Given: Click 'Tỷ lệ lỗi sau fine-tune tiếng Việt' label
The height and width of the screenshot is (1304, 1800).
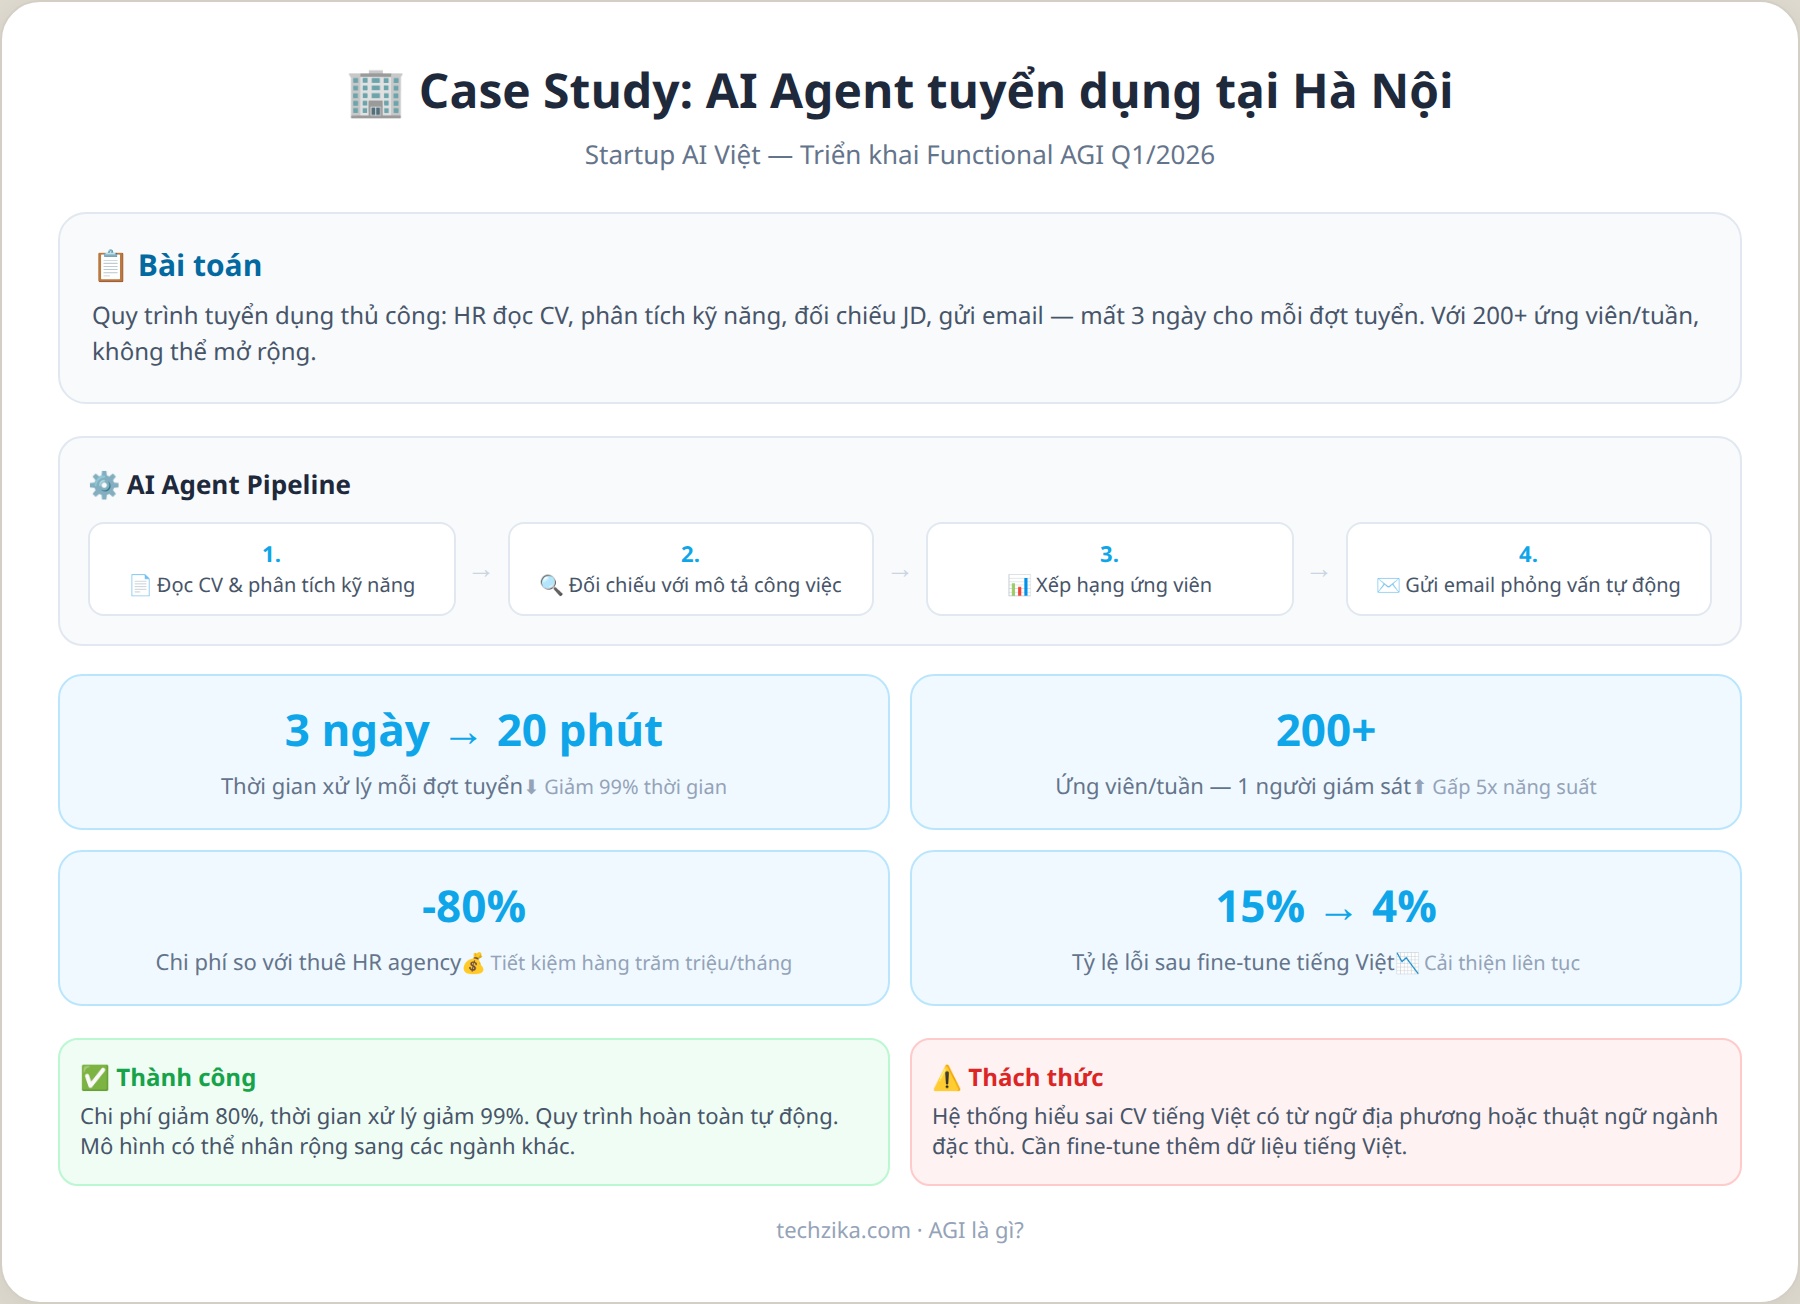Looking at the screenshot, I should (1233, 963).
